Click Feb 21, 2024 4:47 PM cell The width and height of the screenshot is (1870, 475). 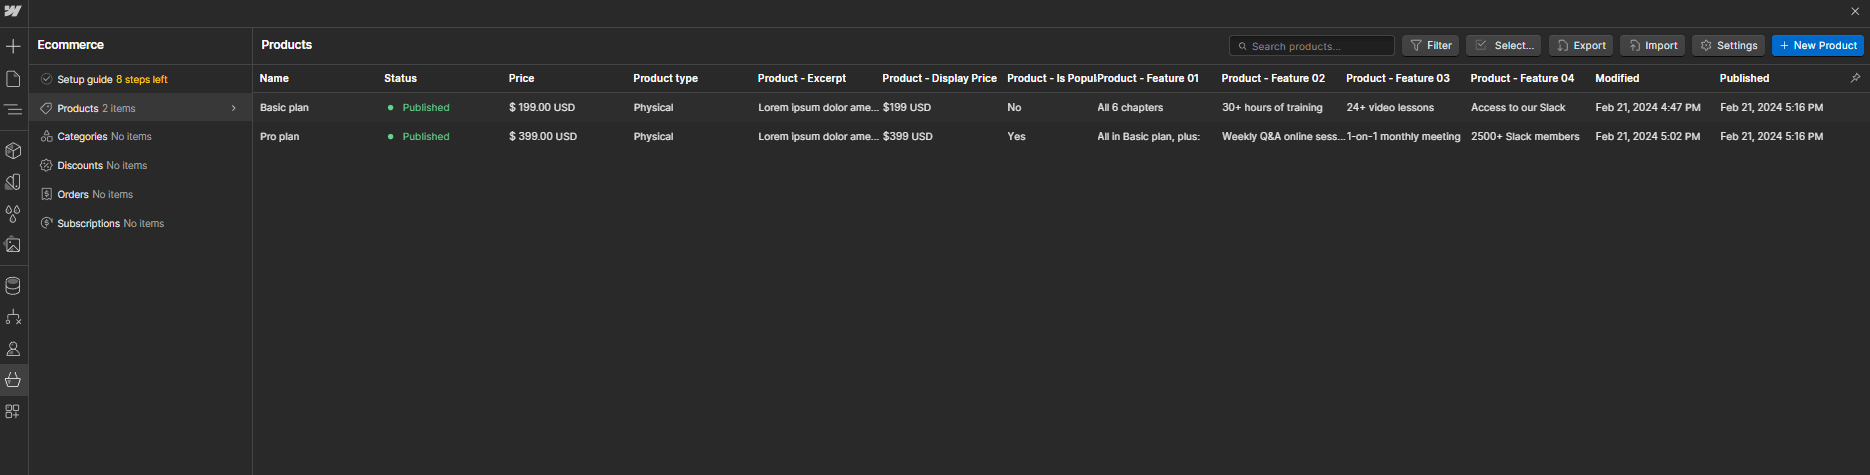1648,107
